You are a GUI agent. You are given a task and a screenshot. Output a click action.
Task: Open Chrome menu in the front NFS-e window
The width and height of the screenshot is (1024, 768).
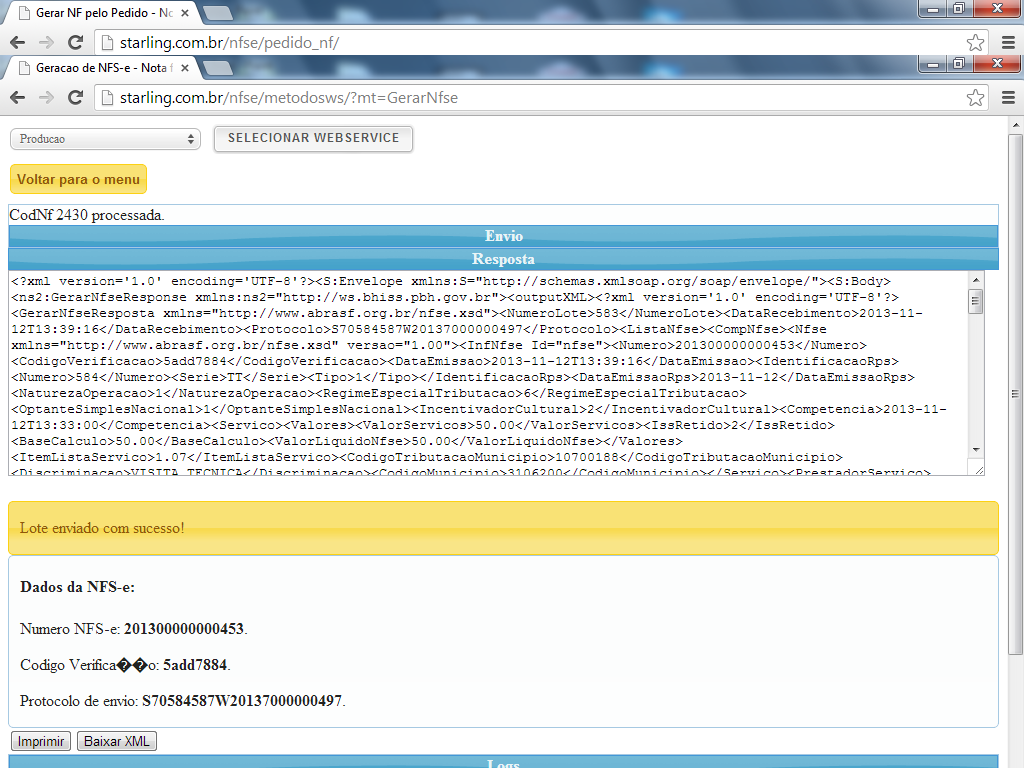[x=1008, y=98]
